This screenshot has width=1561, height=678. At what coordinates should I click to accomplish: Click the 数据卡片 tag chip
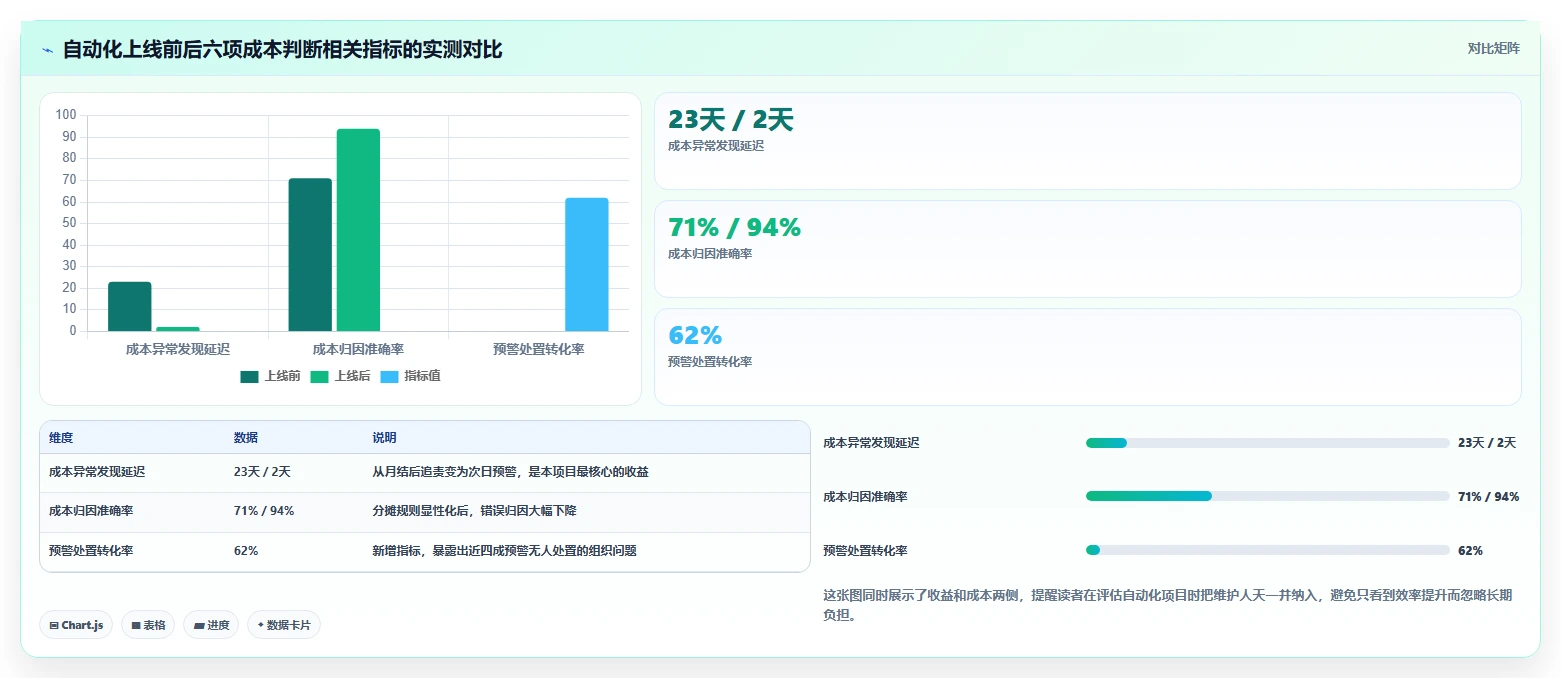[284, 625]
